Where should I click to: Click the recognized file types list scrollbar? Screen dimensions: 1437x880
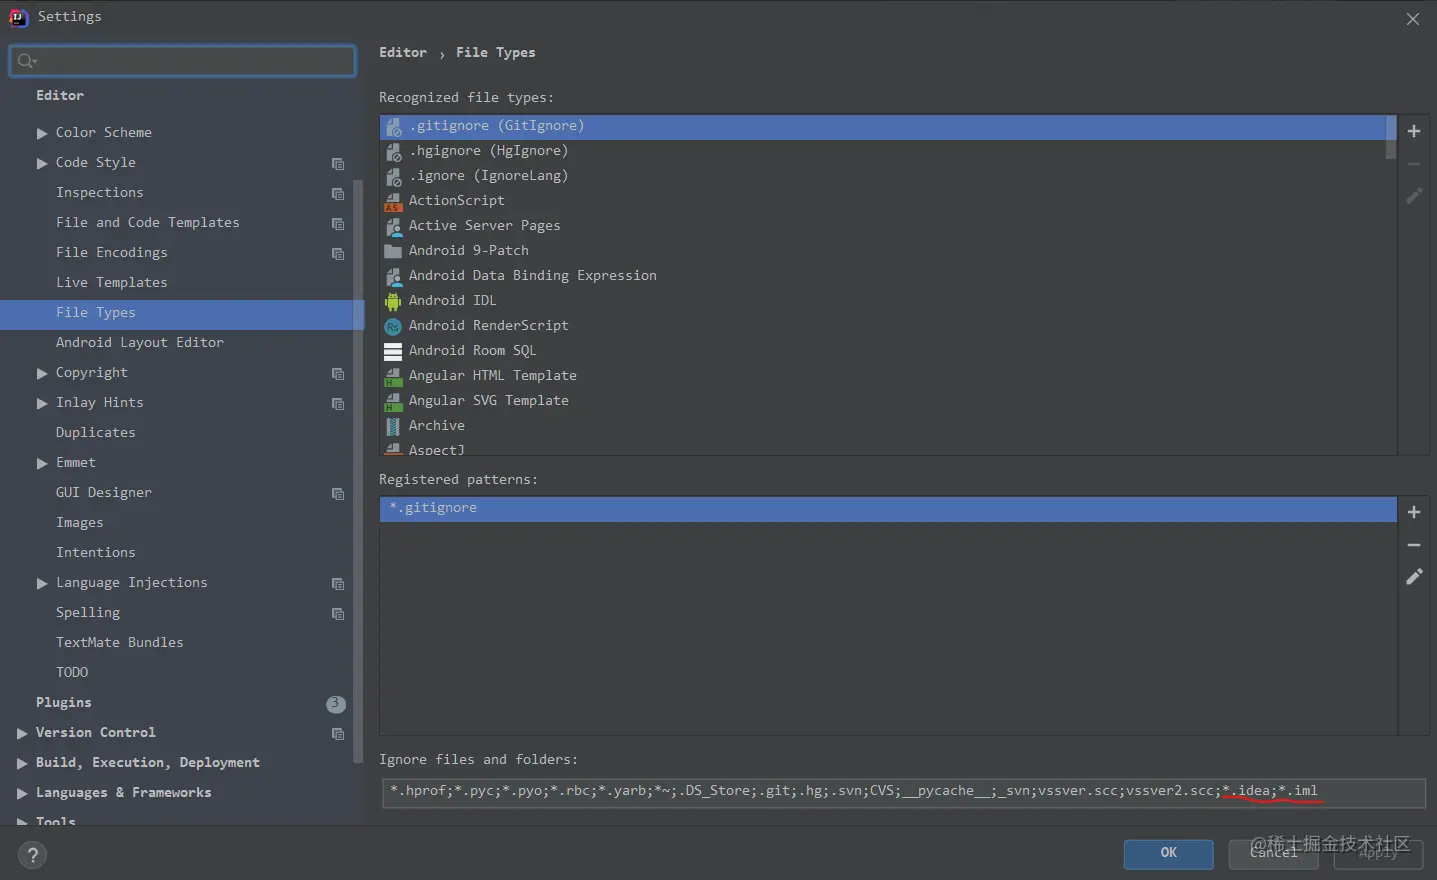click(x=1391, y=138)
